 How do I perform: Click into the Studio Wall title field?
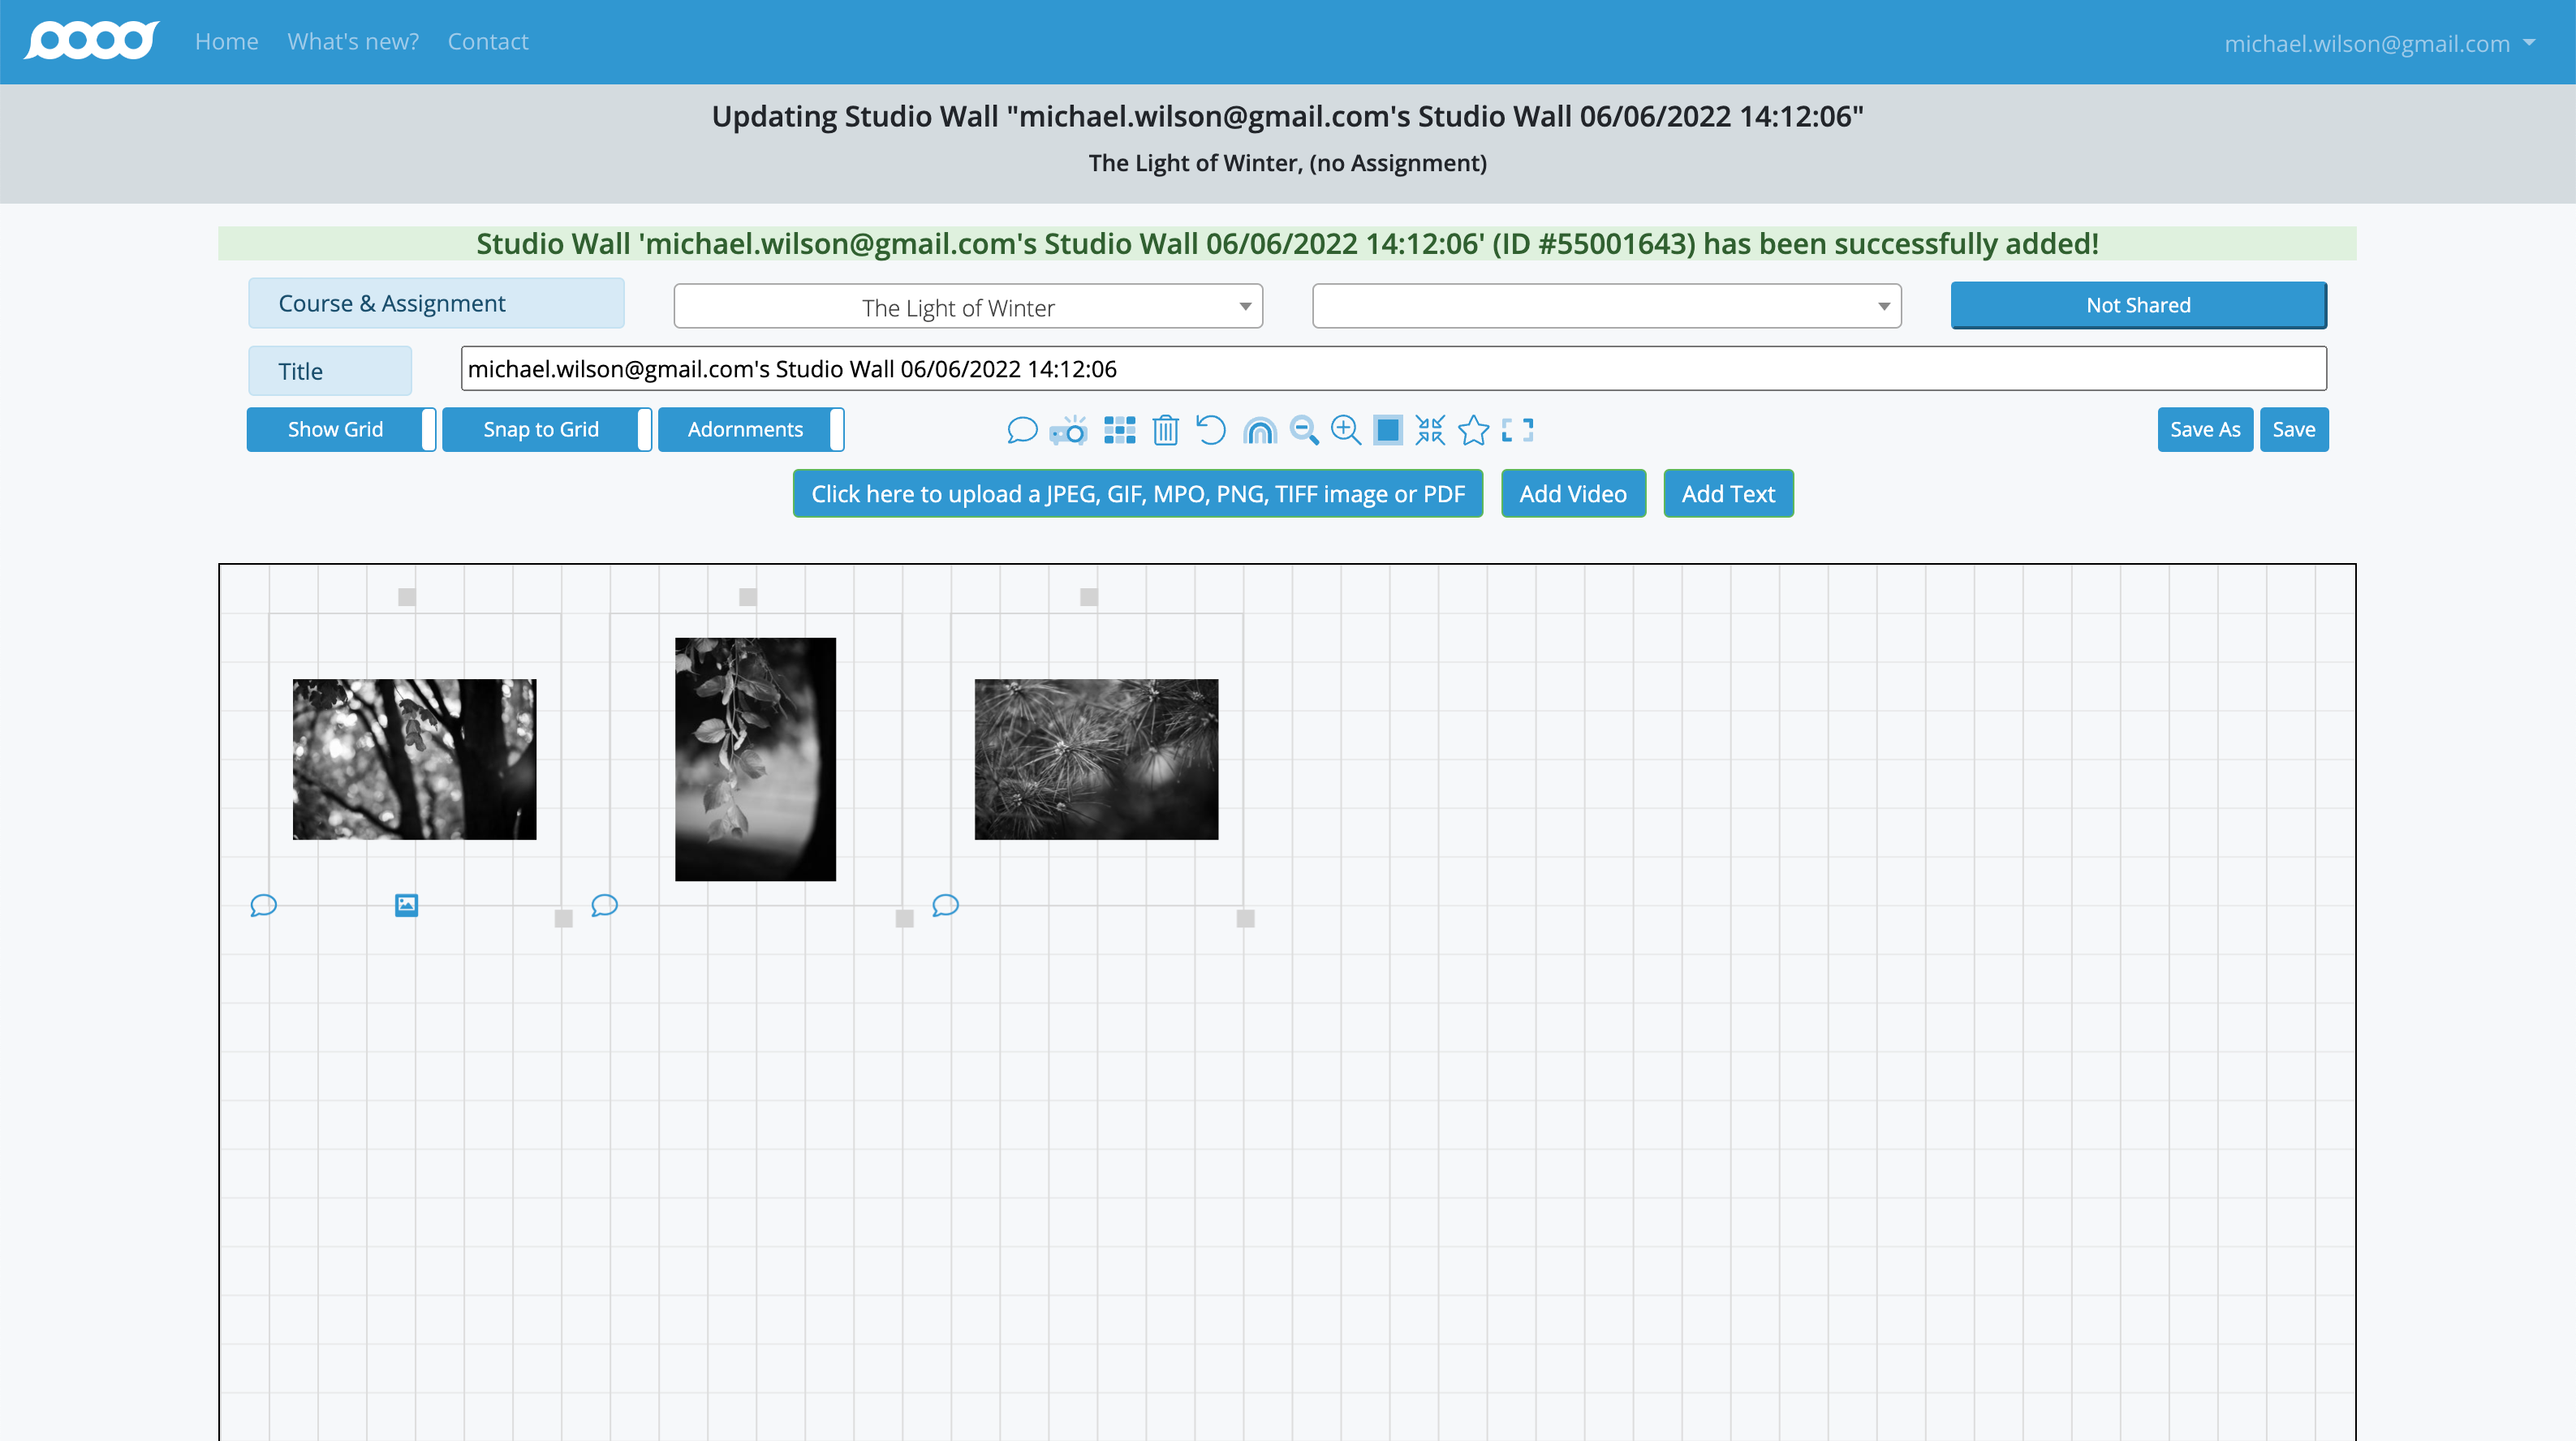tap(1394, 369)
